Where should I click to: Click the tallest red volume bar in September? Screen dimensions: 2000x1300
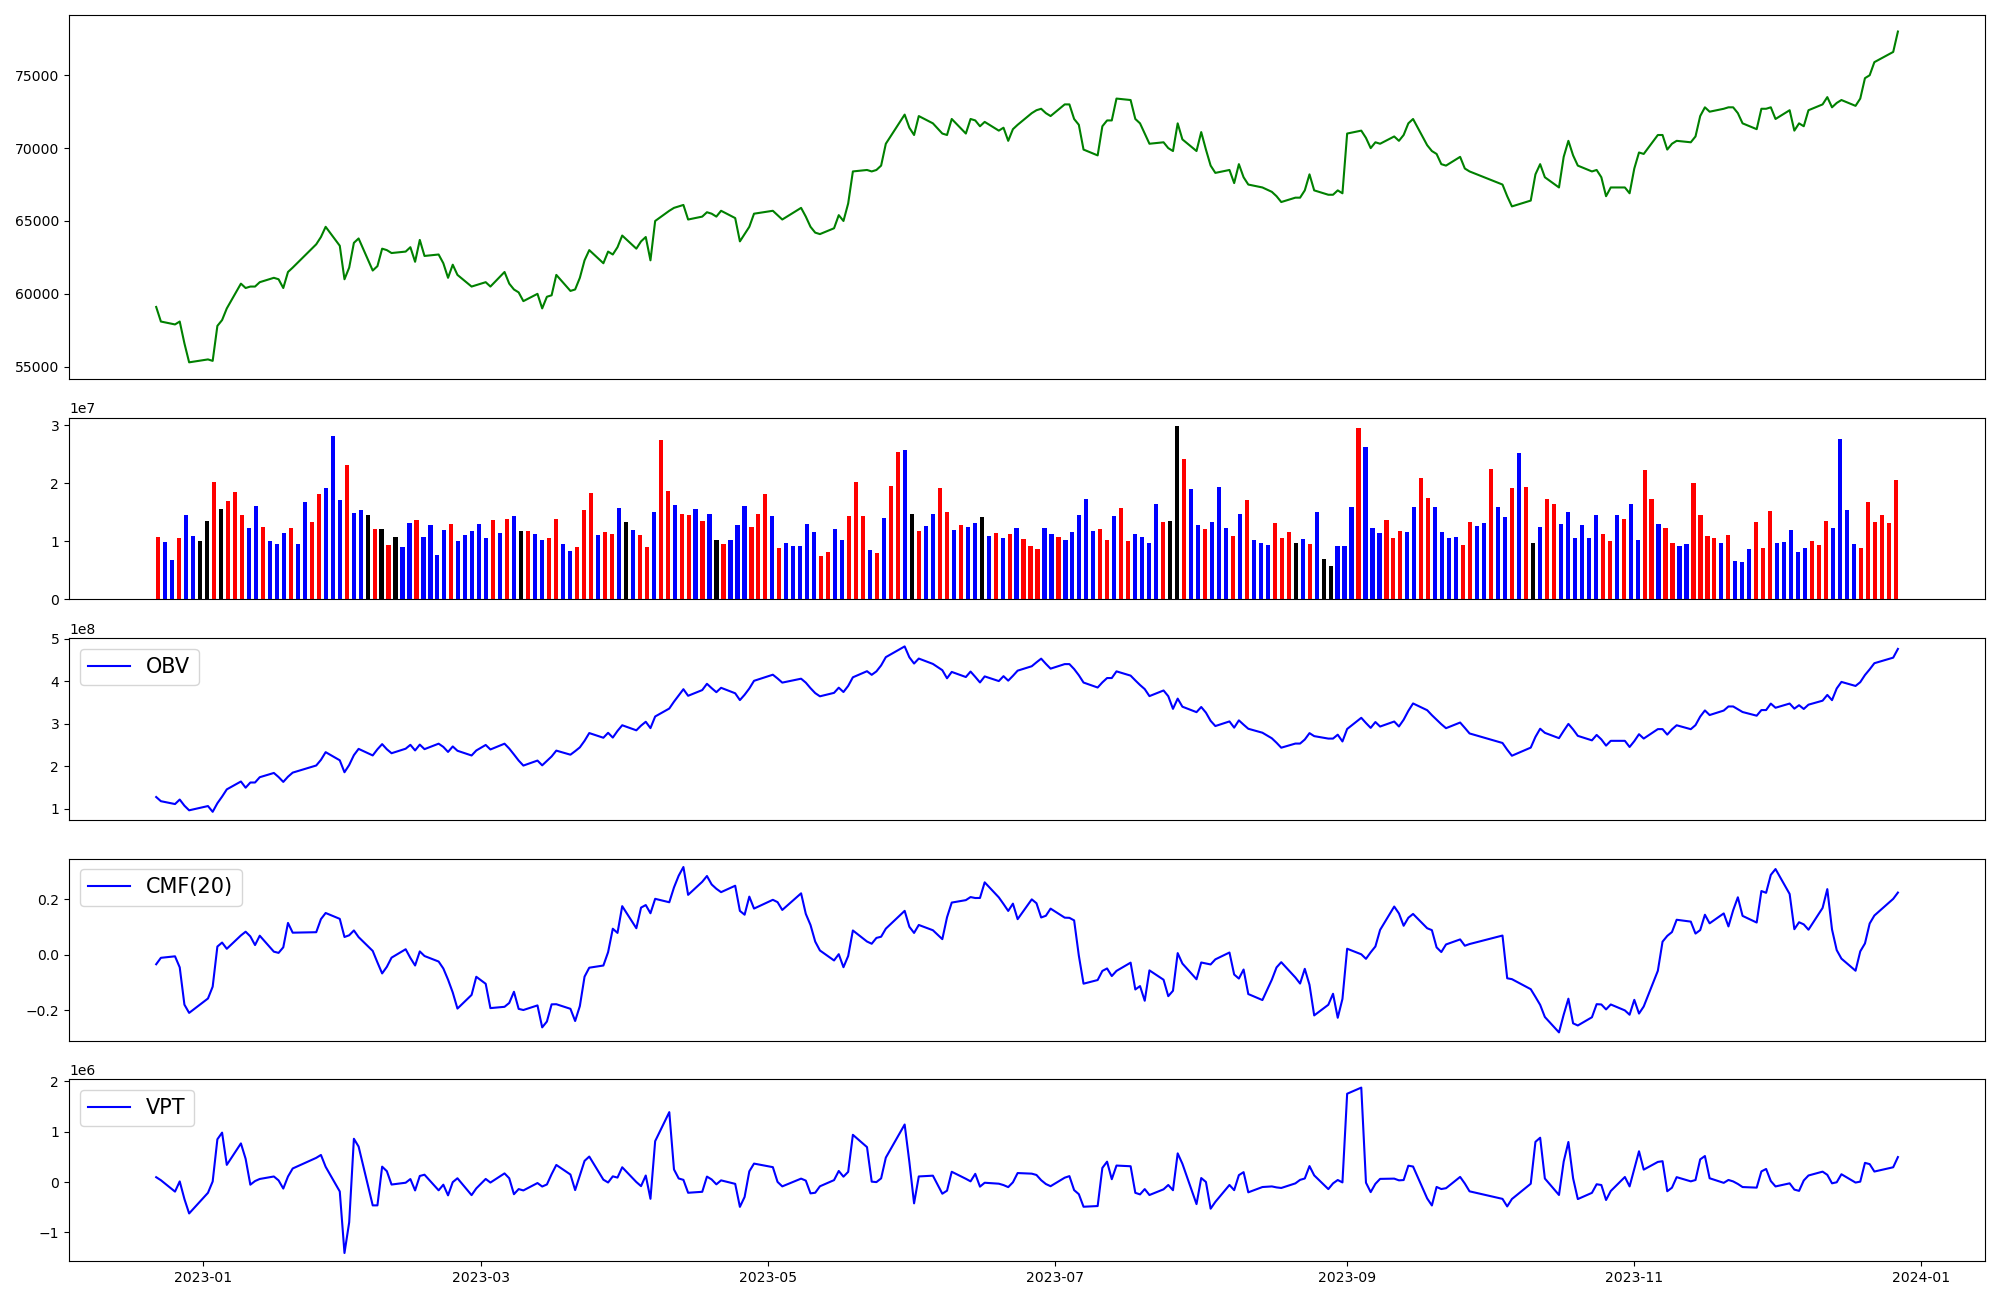(x=1358, y=513)
